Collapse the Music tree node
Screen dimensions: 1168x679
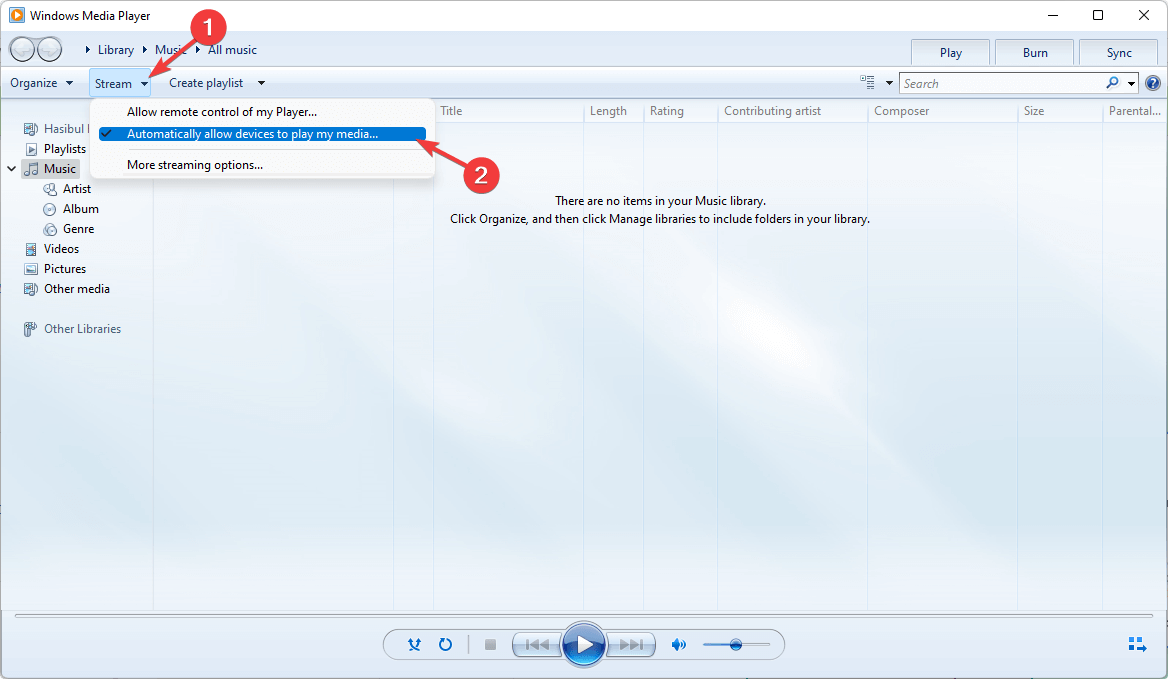point(12,169)
